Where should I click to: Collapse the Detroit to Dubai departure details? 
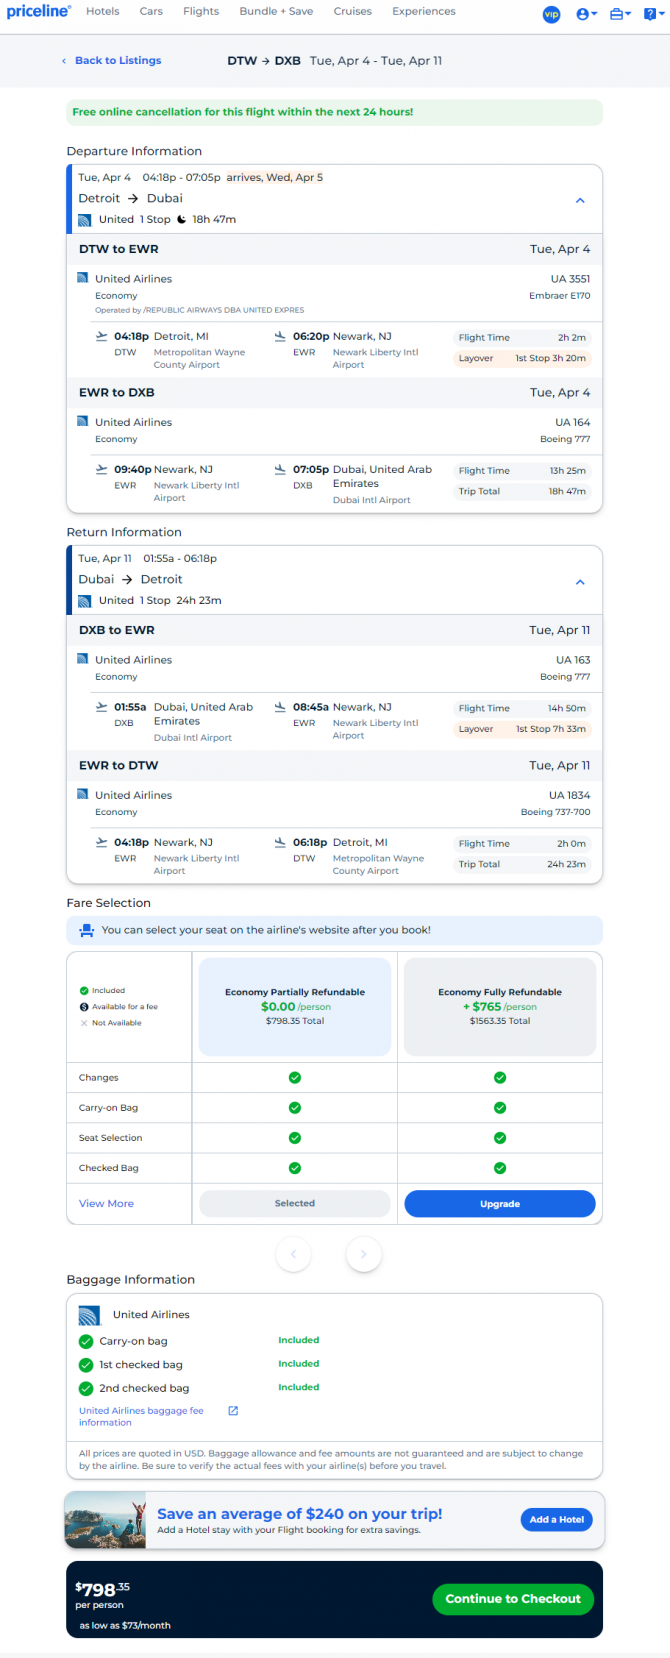580,200
